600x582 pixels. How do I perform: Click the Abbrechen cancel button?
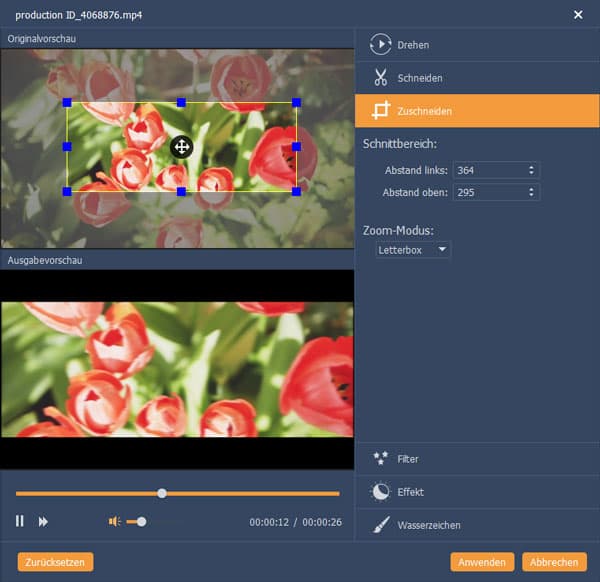pyautogui.click(x=554, y=562)
